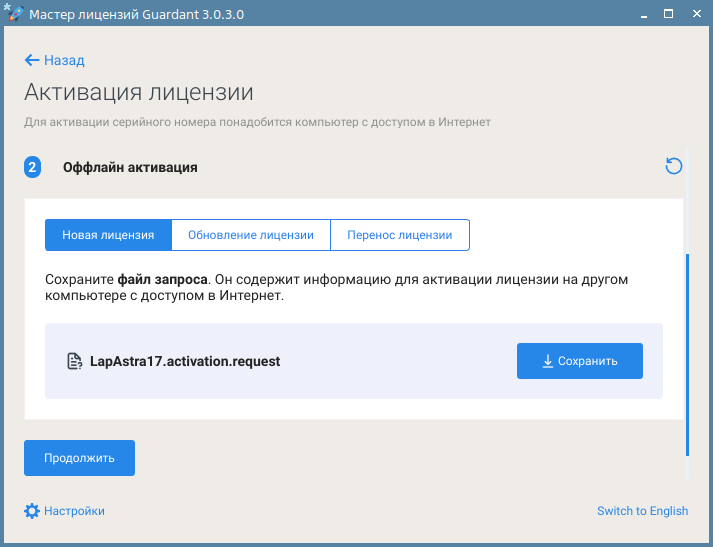Open the Настройки link text
This screenshot has width=713, height=547.
(x=74, y=511)
